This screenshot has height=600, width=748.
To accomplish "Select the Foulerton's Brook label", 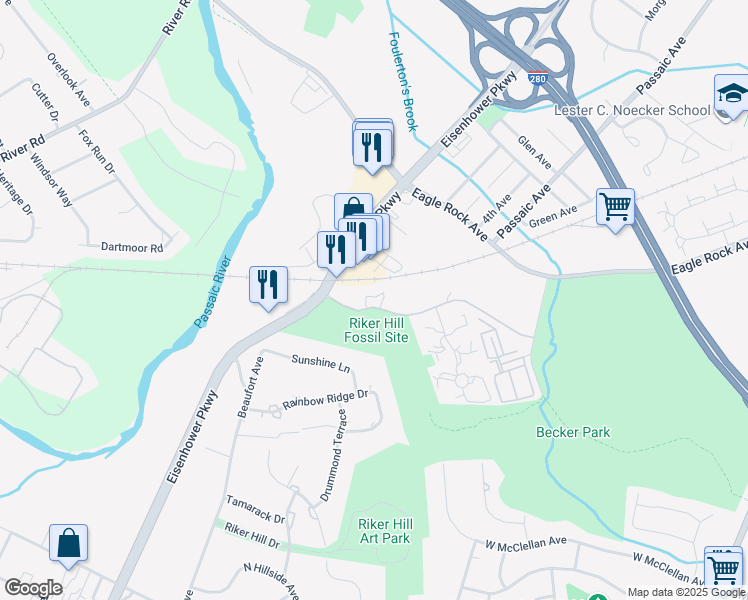I will [x=404, y=82].
